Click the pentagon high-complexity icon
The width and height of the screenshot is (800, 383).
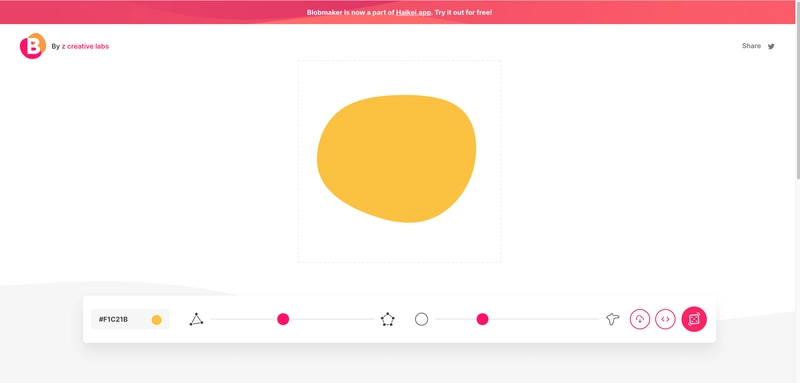[388, 319]
